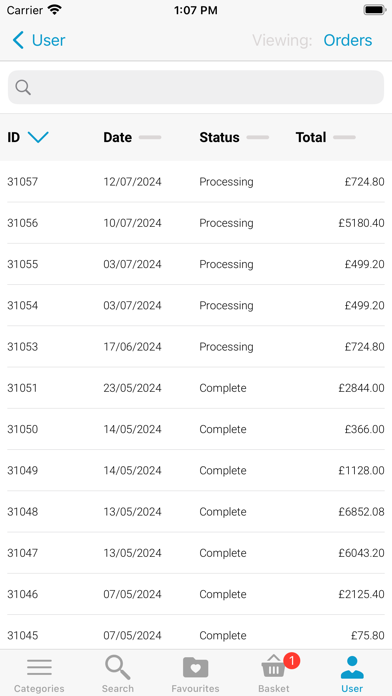Open the Search tab icon

point(118,668)
